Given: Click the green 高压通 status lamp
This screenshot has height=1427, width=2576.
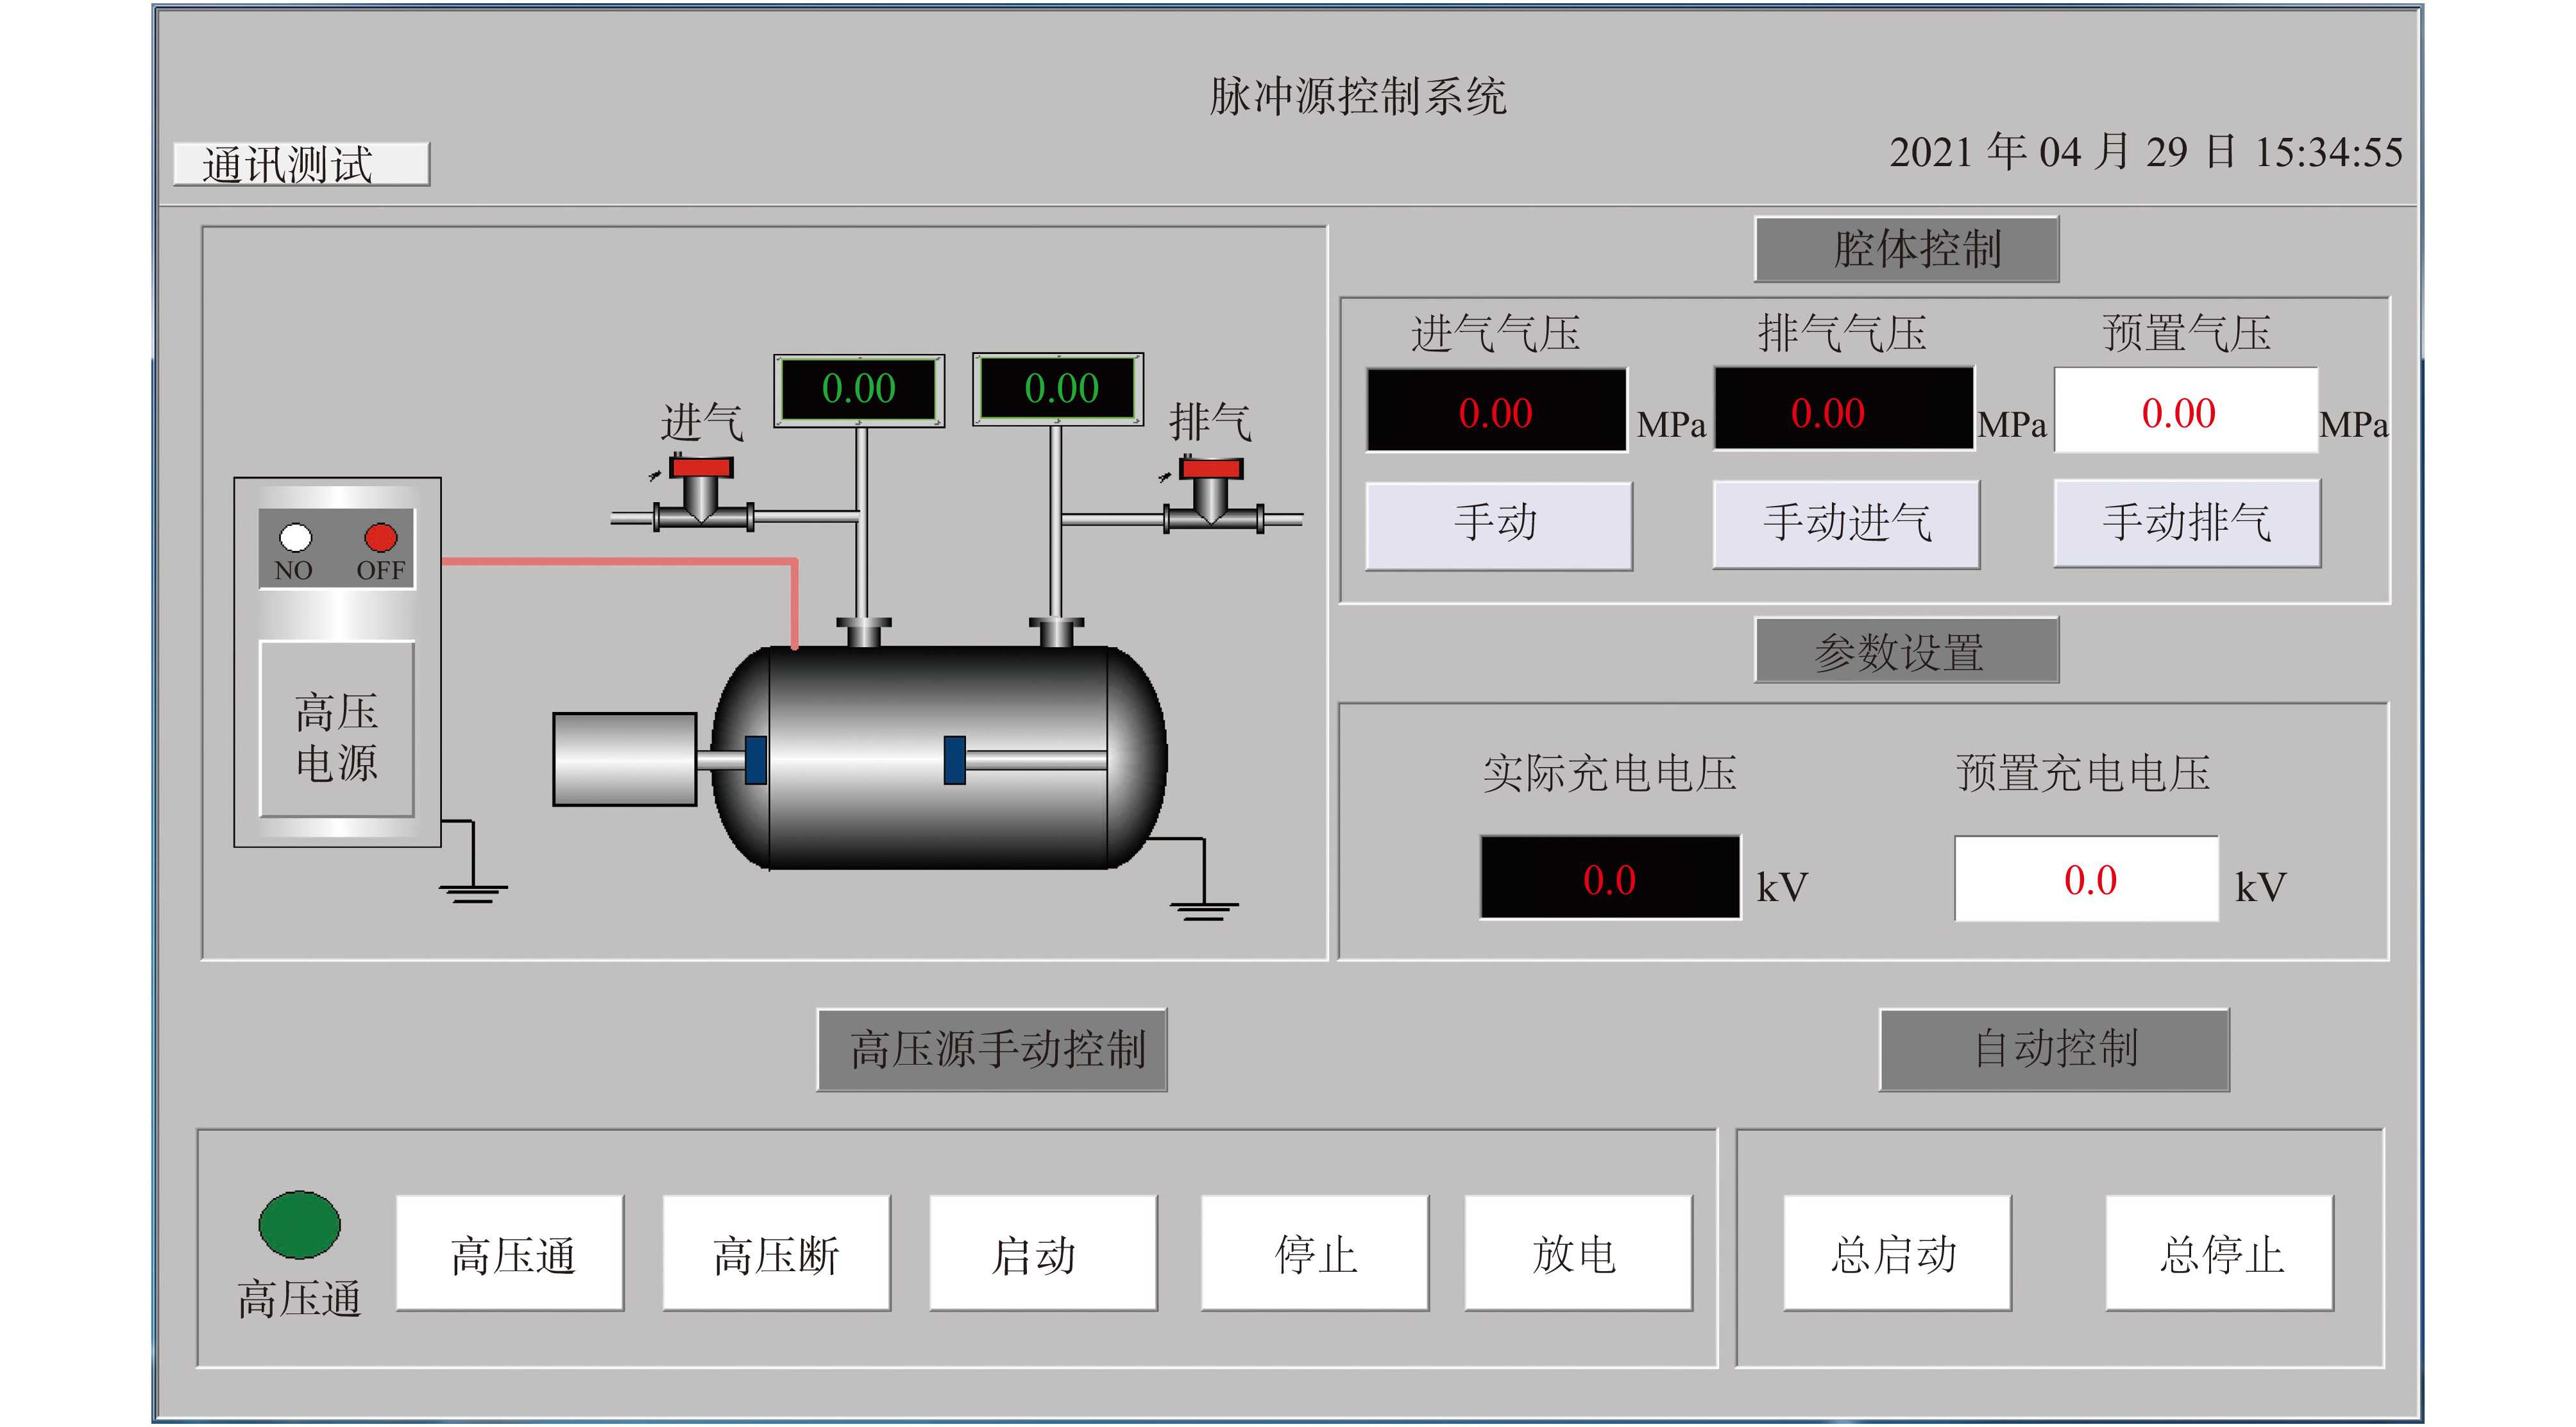Looking at the screenshot, I should pyautogui.click(x=299, y=1225).
